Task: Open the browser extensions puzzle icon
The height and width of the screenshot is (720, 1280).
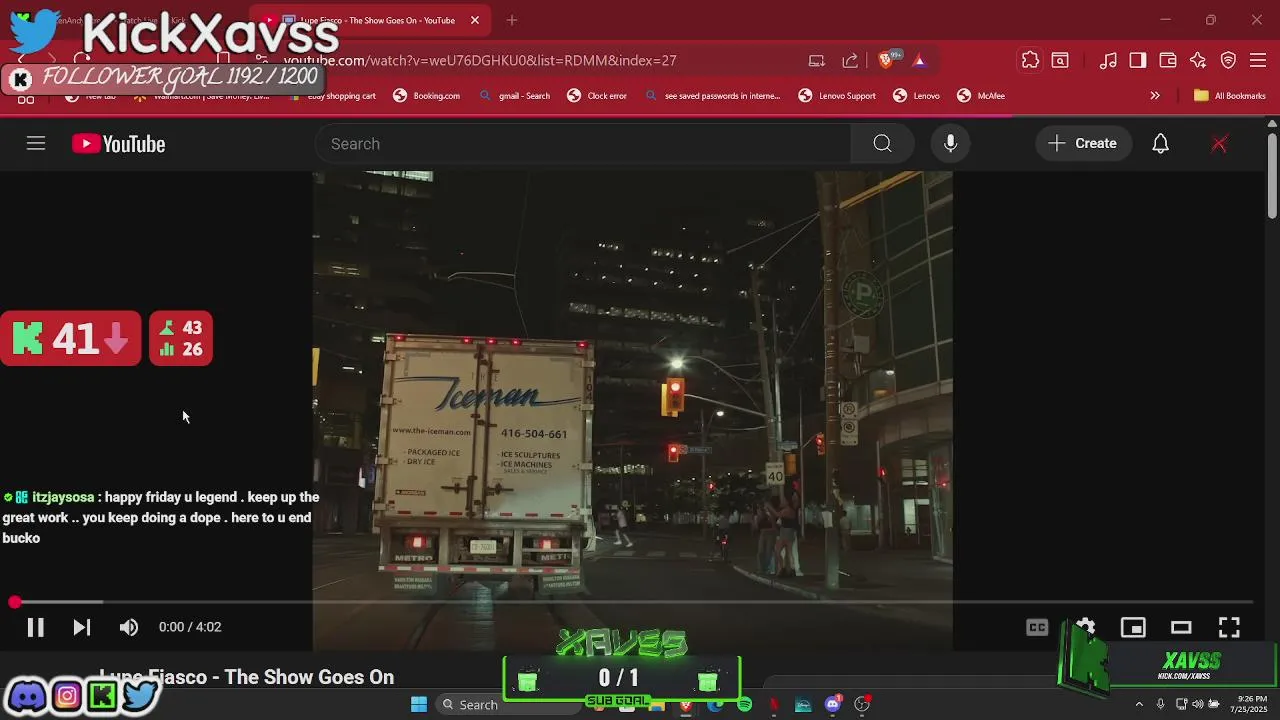Action: pyautogui.click(x=1030, y=60)
